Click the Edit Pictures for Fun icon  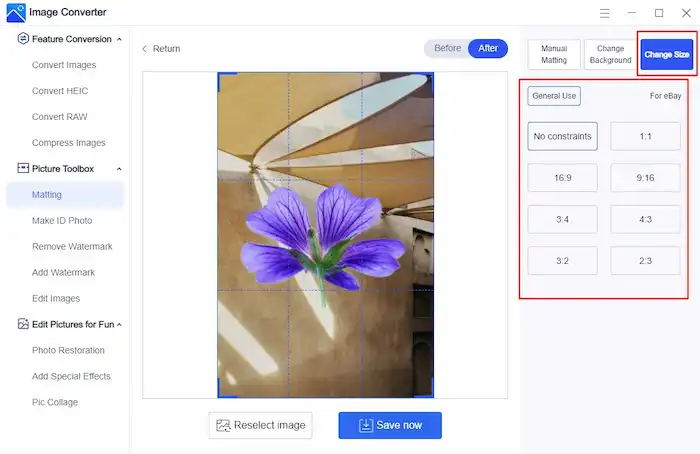[x=23, y=324]
